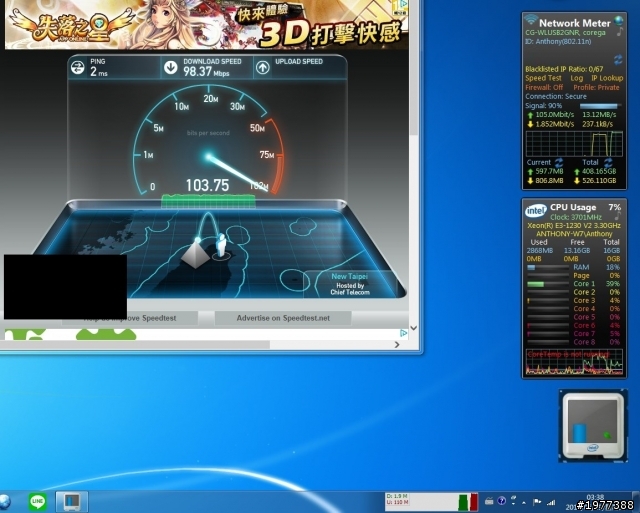This screenshot has height=513, width=640.
Task: Click the pyramid server marker on map
Action: pos(195,255)
